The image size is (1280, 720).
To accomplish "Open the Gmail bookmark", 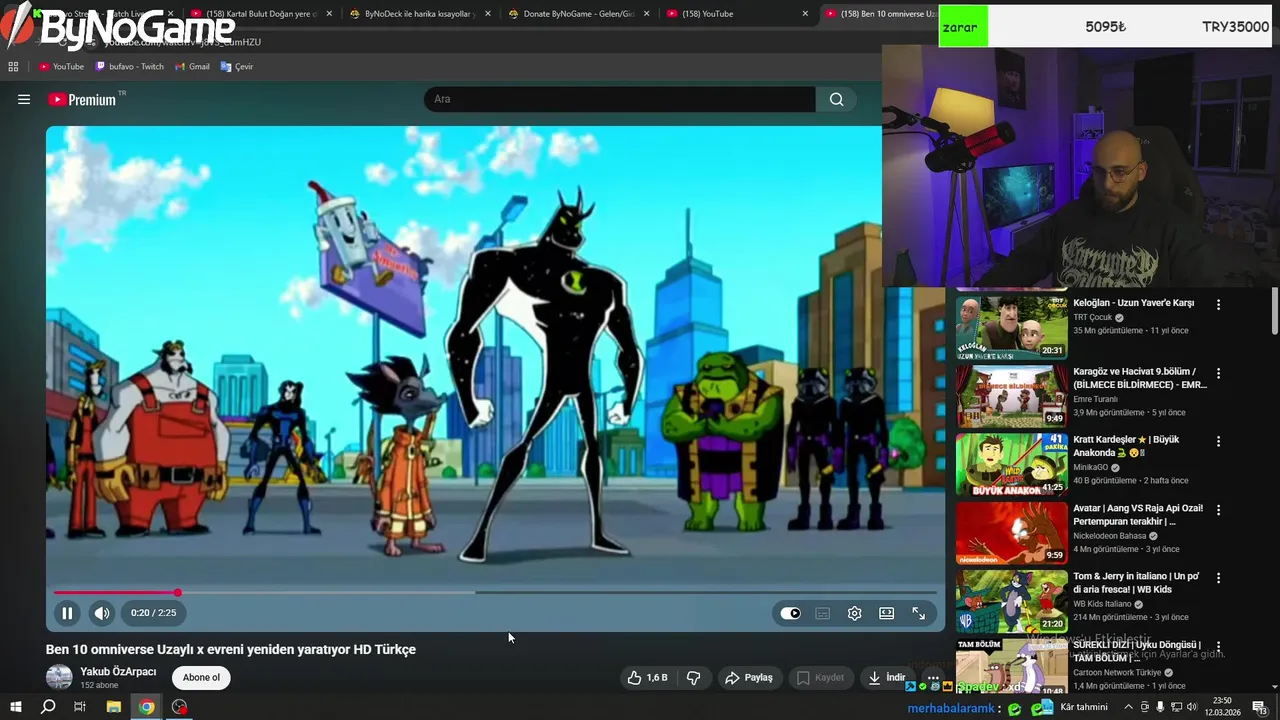I will [x=192, y=67].
